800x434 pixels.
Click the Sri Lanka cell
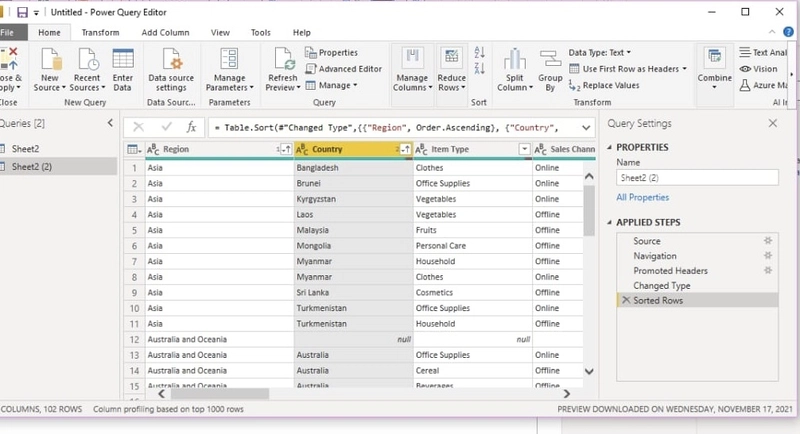(x=354, y=293)
